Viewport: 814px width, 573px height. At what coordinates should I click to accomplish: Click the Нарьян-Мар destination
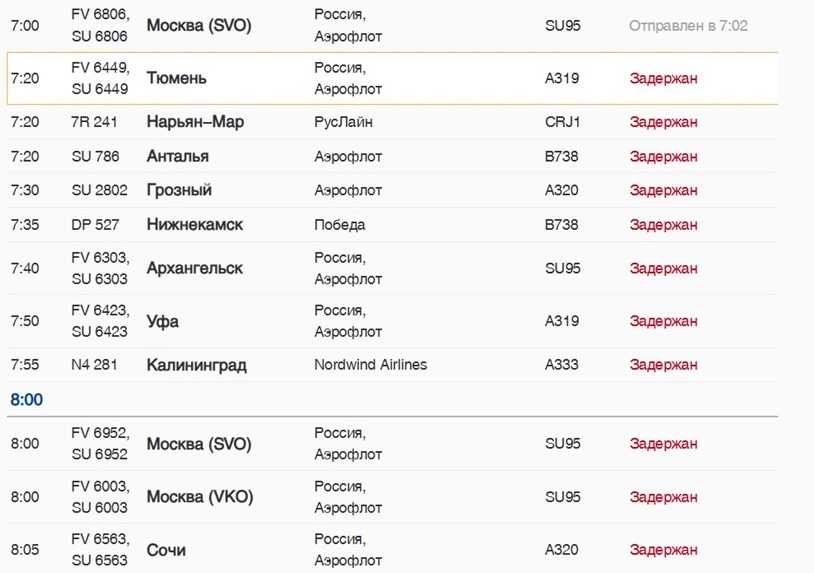click(x=195, y=122)
